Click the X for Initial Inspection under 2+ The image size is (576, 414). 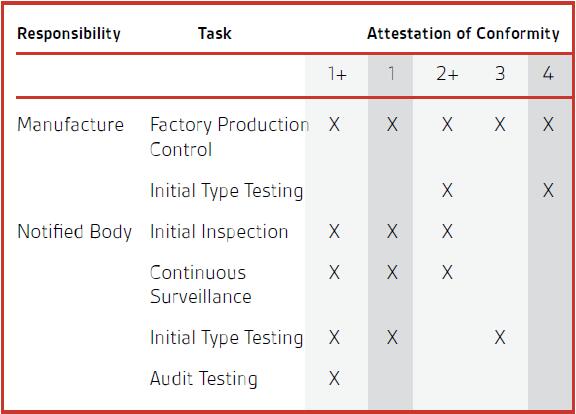pos(447,231)
